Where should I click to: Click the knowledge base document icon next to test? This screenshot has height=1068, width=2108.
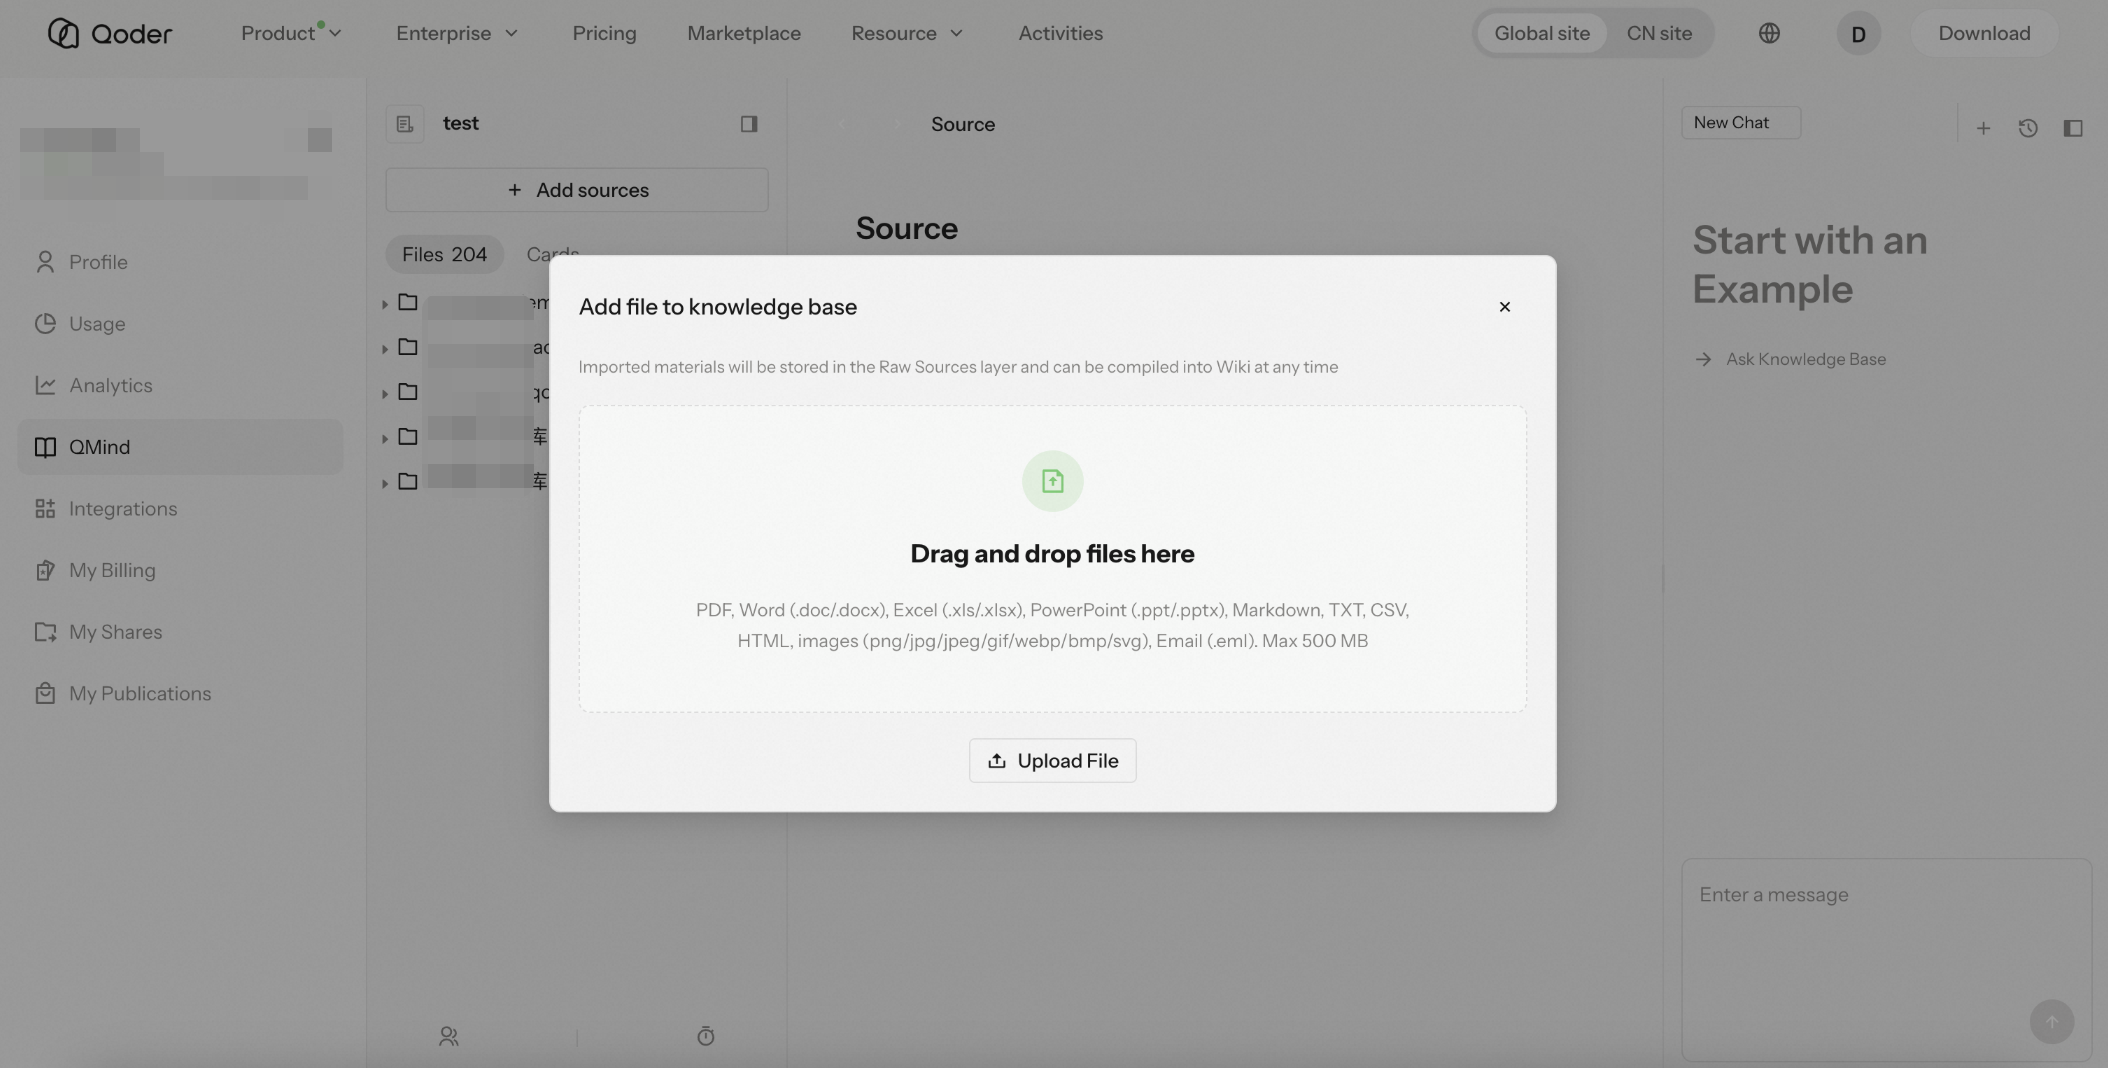coord(405,124)
